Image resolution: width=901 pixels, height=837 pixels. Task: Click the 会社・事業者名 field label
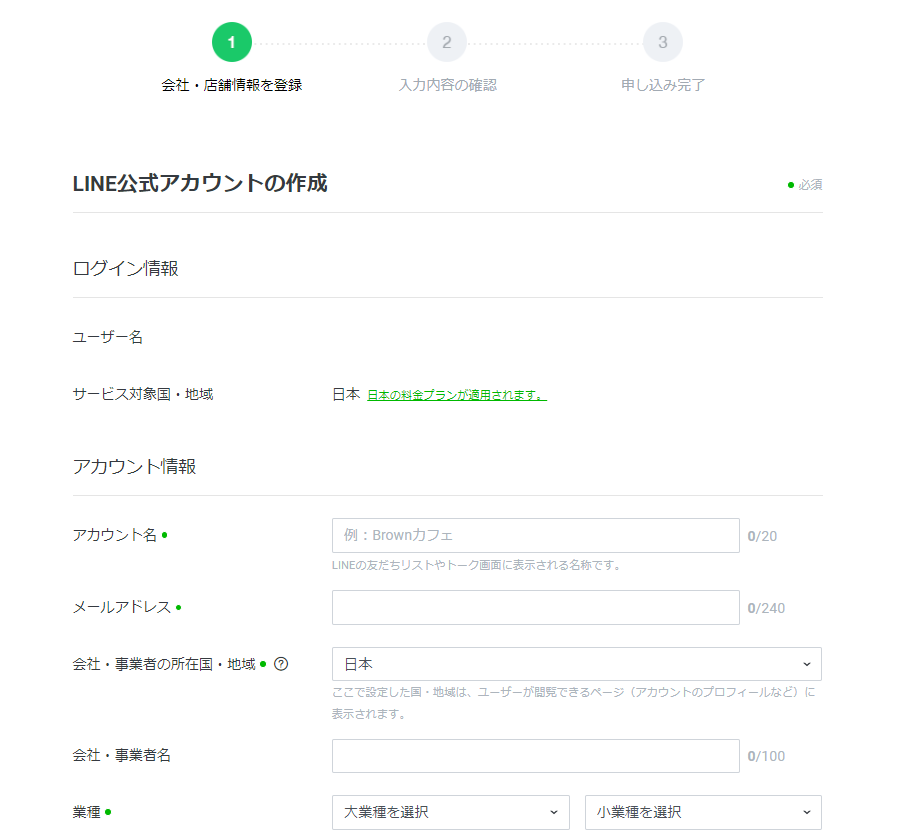point(122,755)
